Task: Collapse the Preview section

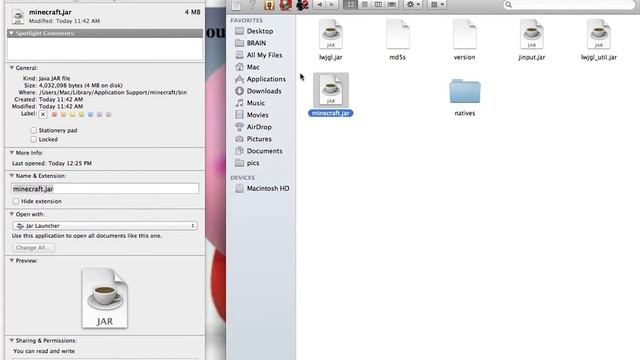Action: click(x=11, y=260)
